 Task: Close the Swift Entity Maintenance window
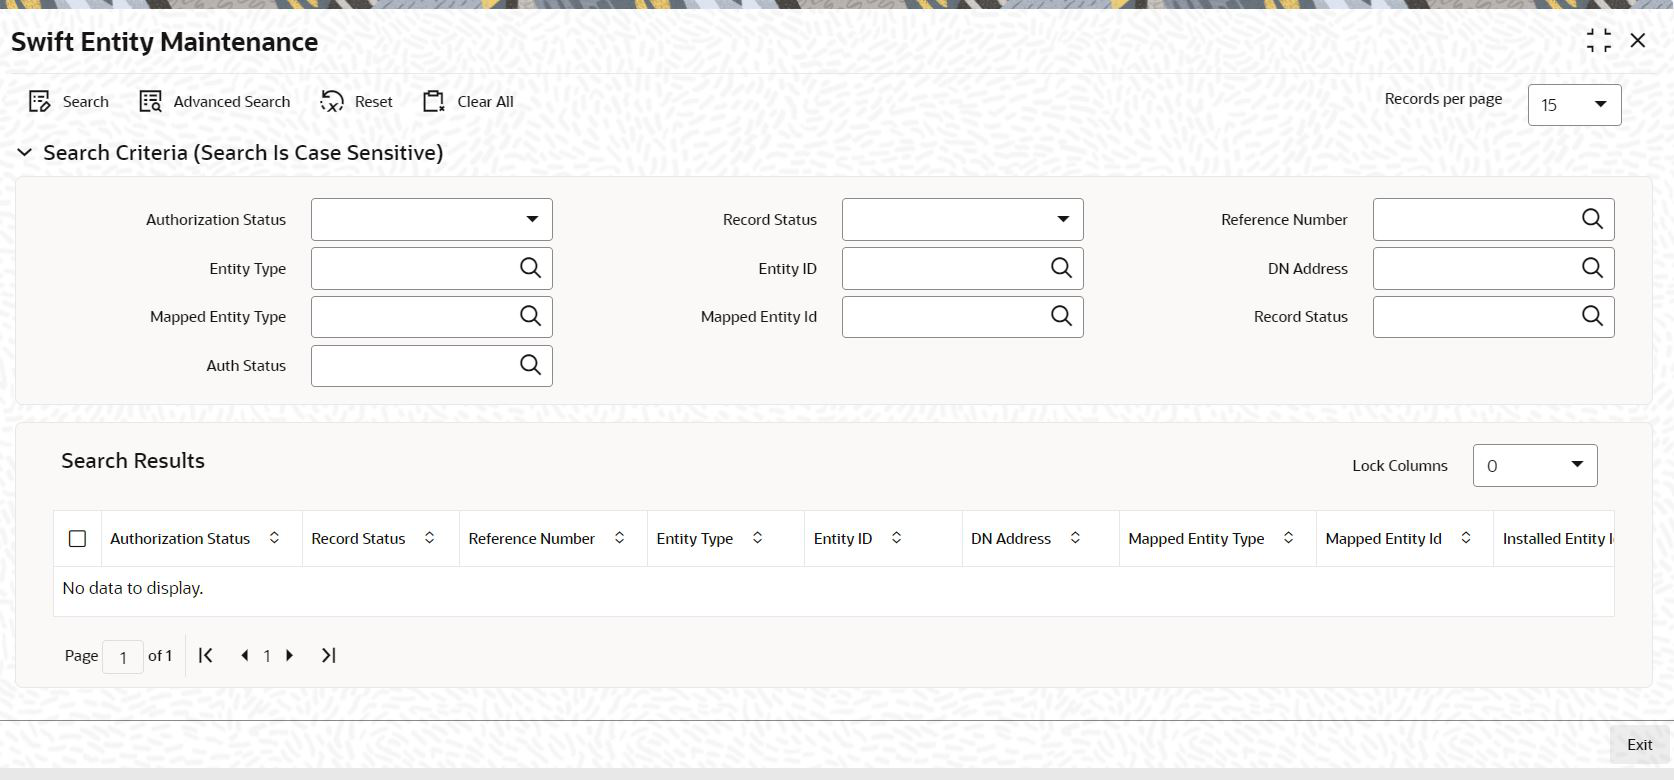(x=1638, y=40)
